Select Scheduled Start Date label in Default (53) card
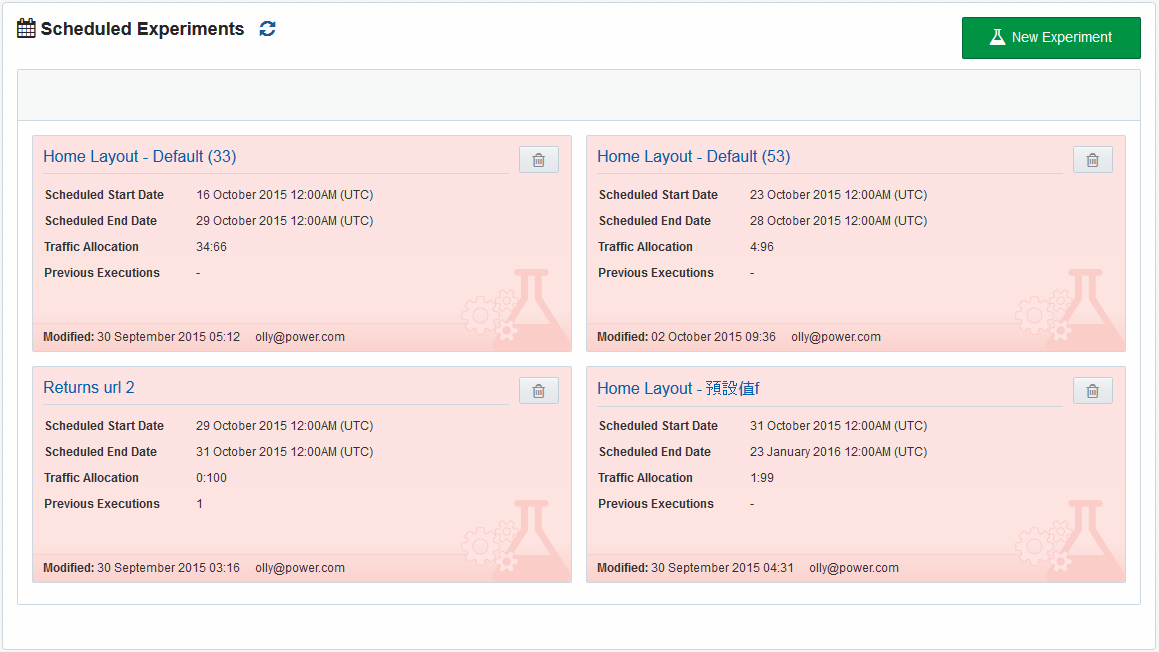Viewport: 1159px width, 652px height. (x=658, y=195)
